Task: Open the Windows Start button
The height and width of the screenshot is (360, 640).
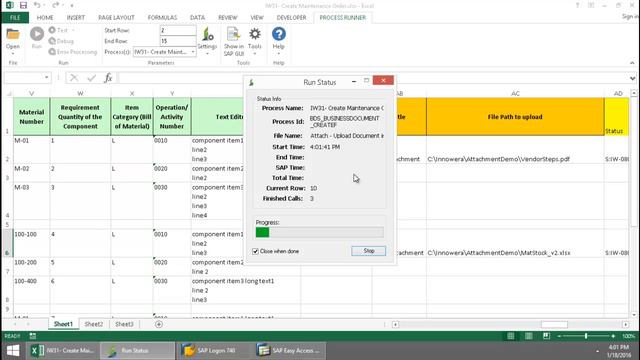Action: 13,351
